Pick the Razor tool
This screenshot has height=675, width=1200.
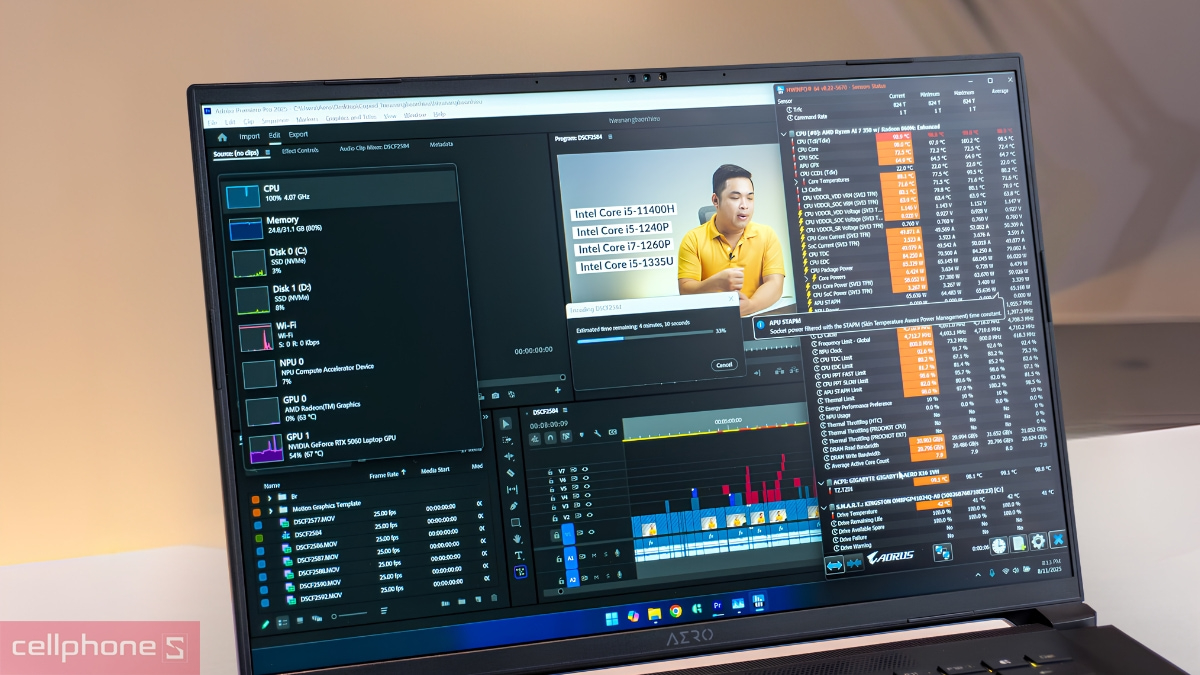click(509, 473)
